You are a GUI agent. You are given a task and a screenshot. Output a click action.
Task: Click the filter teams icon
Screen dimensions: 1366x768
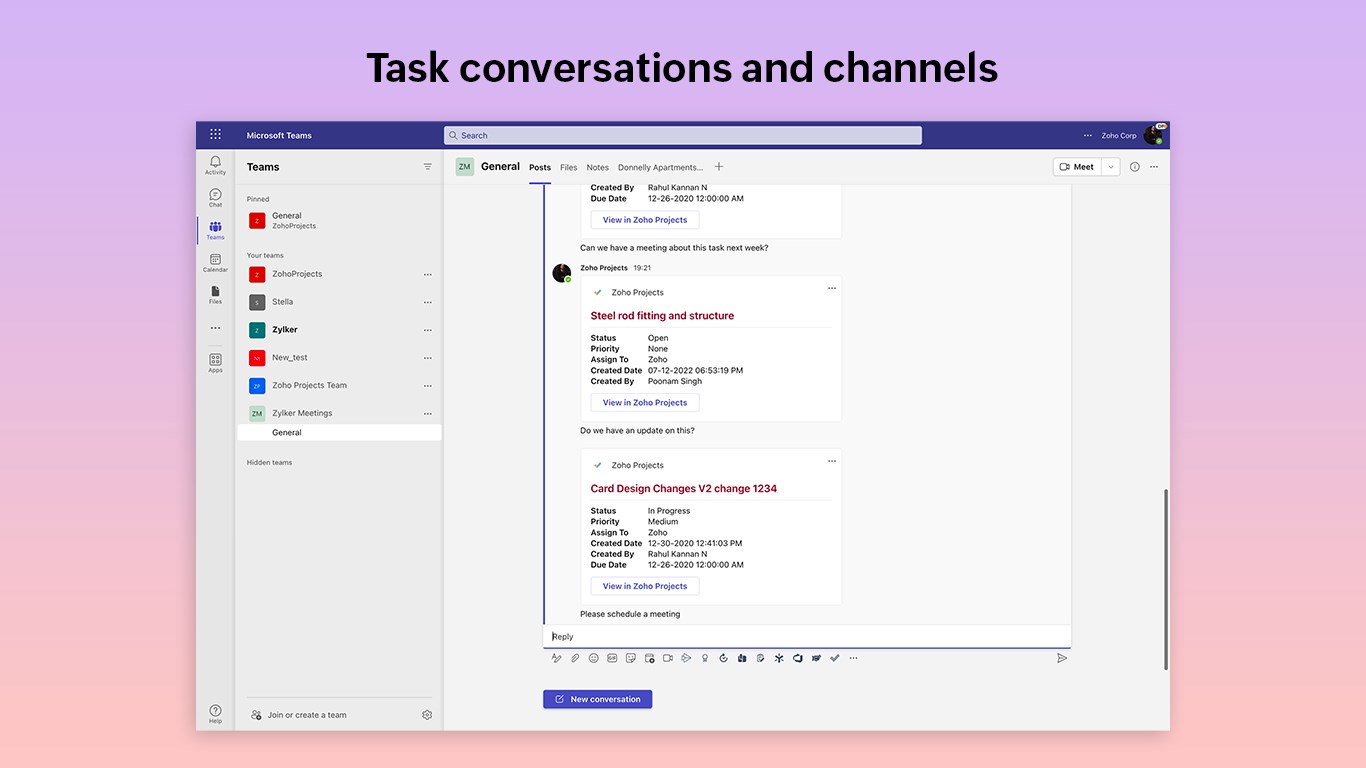coord(428,167)
